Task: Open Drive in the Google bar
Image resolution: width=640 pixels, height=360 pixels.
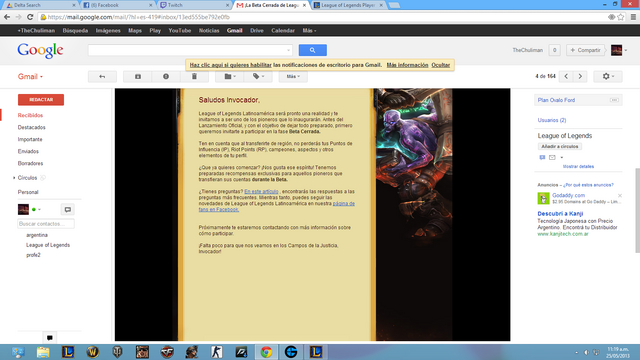Action: 257,31
